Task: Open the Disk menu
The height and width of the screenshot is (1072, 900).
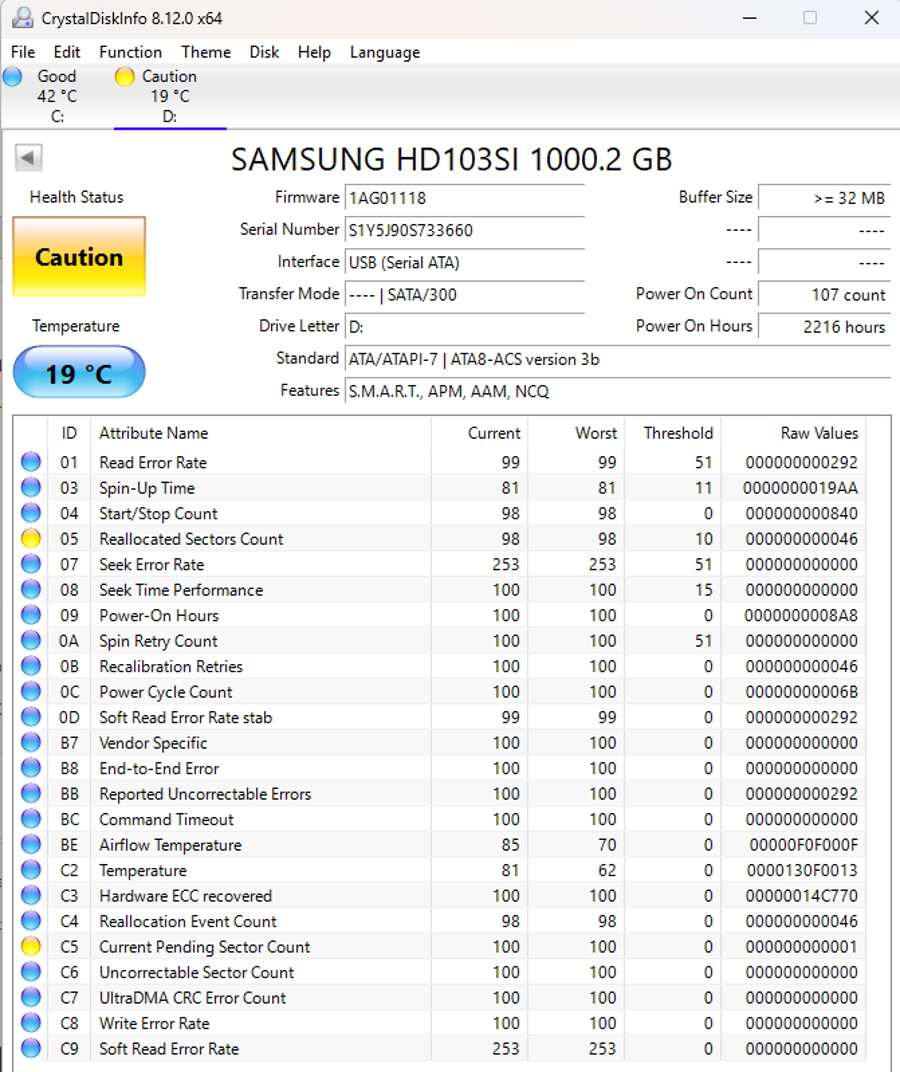Action: [x=264, y=52]
